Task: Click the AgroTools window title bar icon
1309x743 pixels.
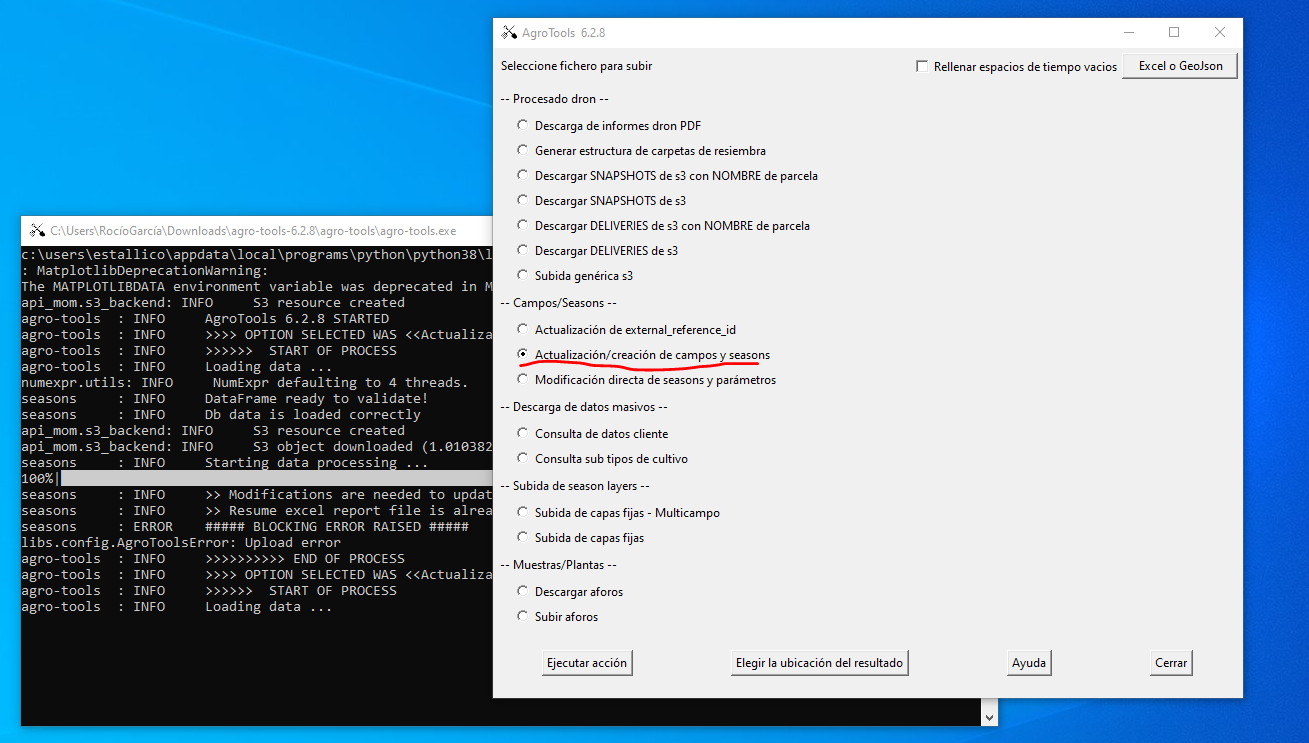Action: [510, 33]
